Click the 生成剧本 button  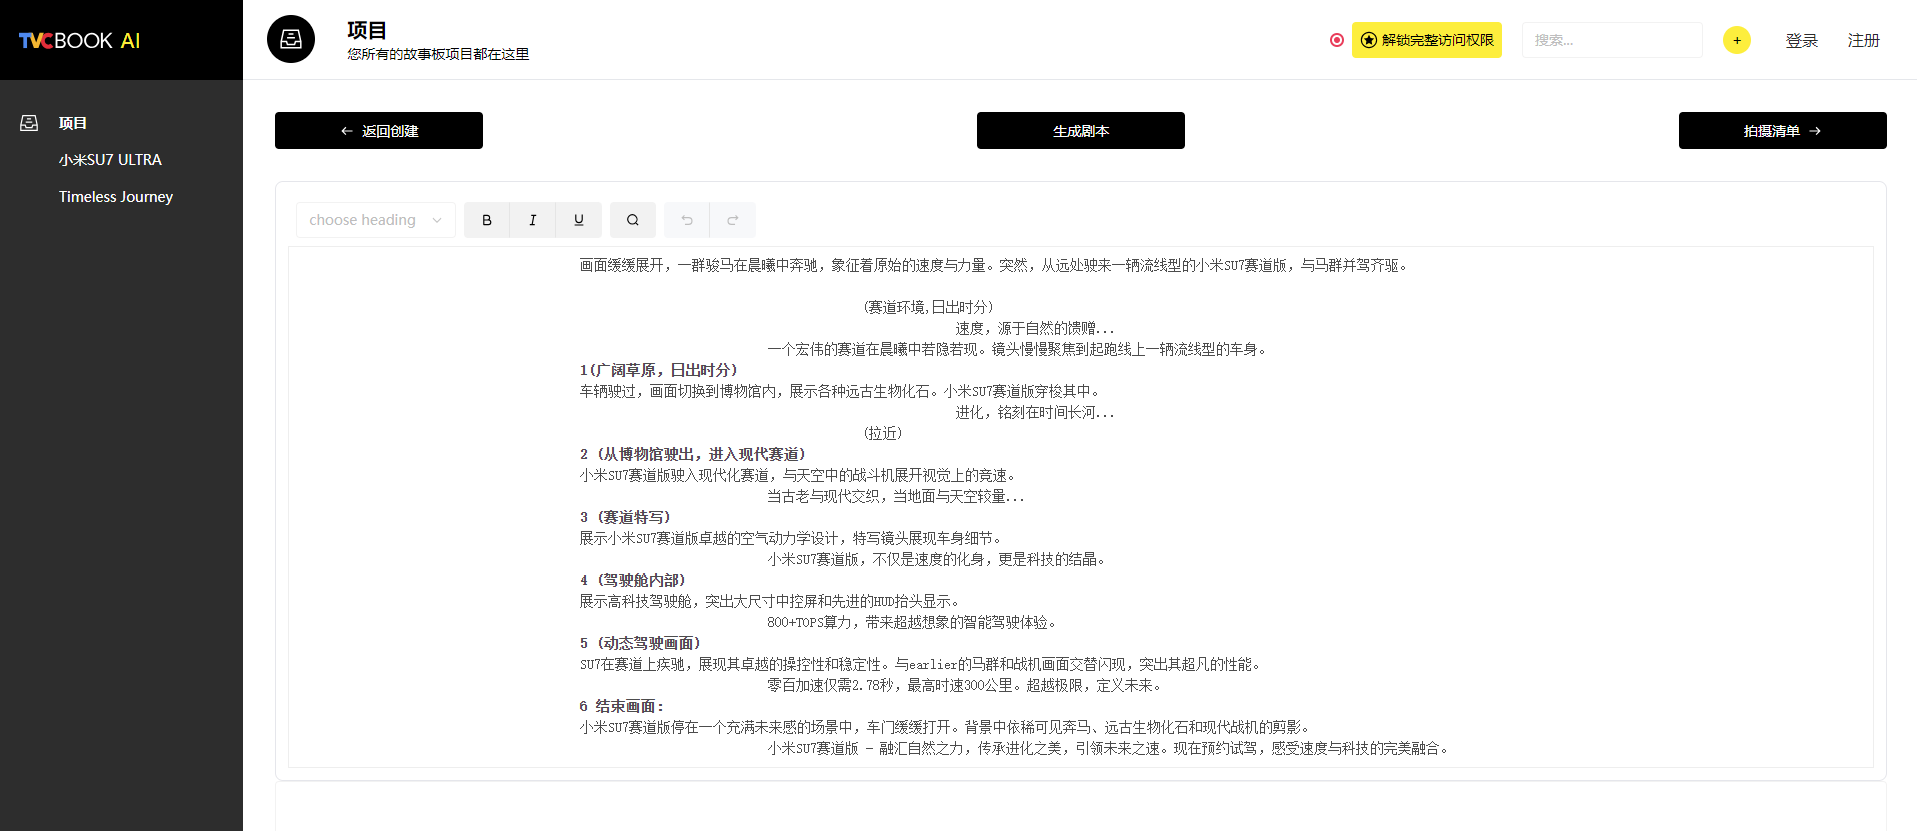pyautogui.click(x=1081, y=131)
